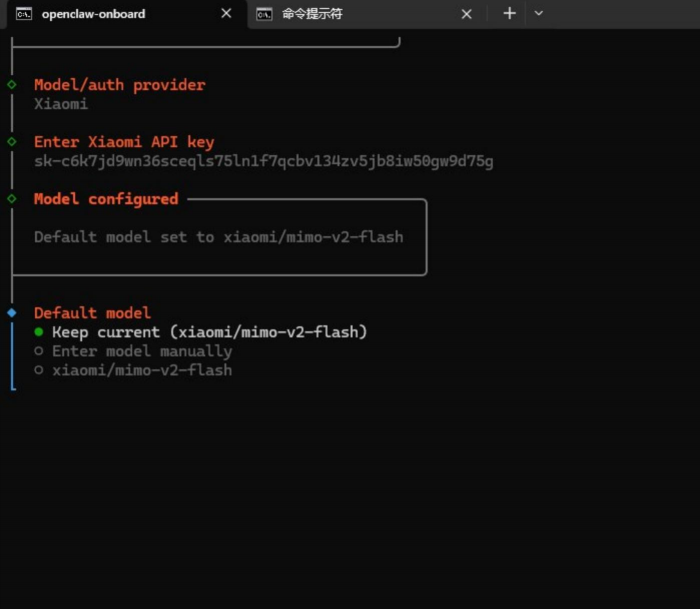Open a new terminal tab with plus button
The width and height of the screenshot is (700, 609).
point(509,14)
